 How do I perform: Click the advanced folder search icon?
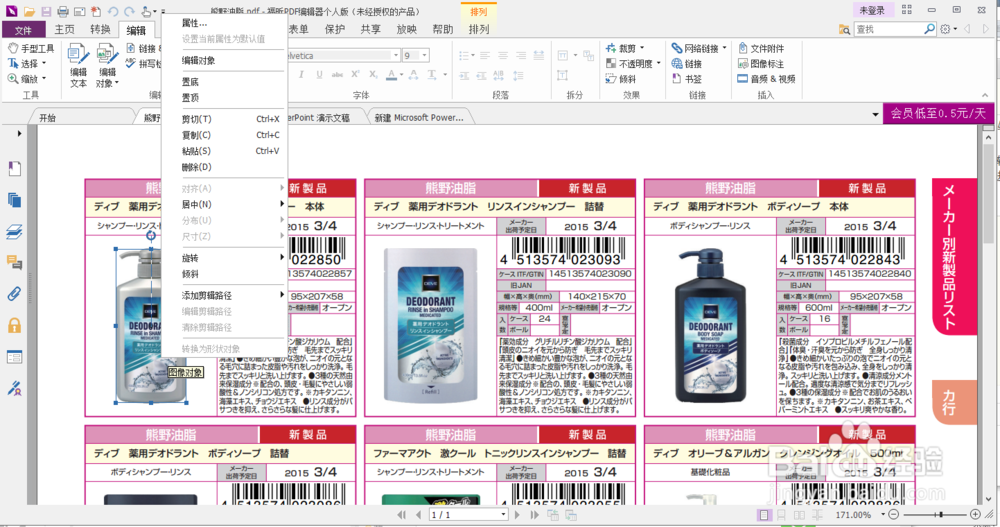click(844, 29)
